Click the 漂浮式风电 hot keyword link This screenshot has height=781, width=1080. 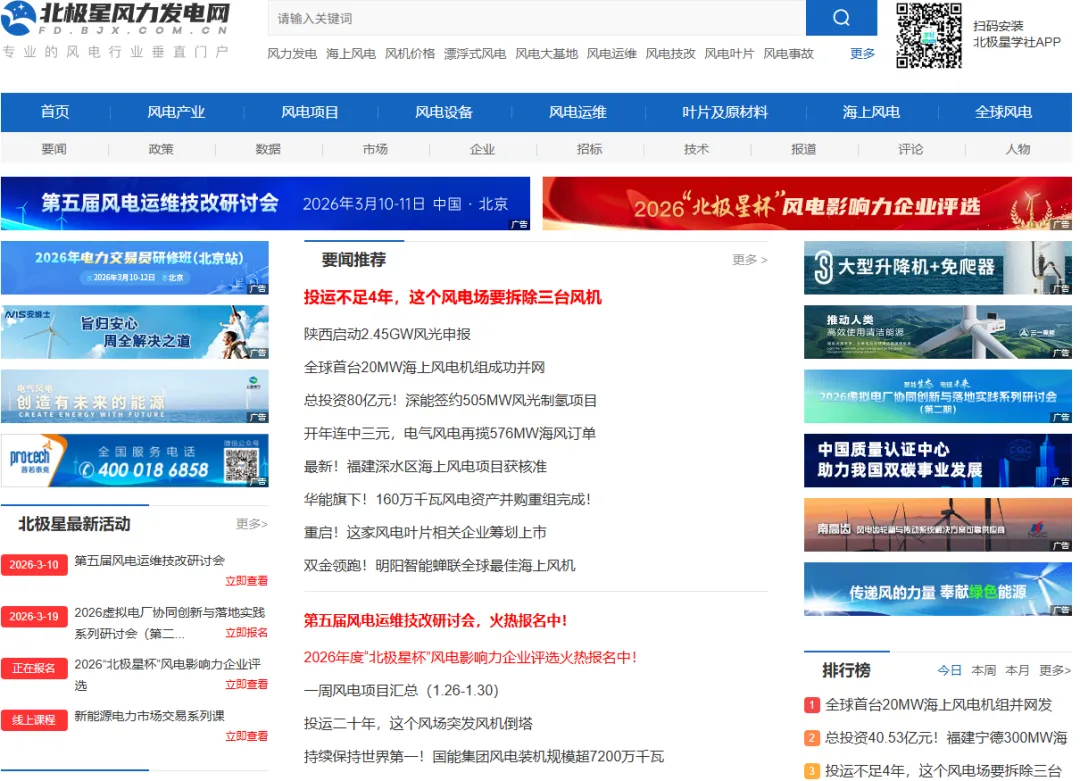[475, 54]
